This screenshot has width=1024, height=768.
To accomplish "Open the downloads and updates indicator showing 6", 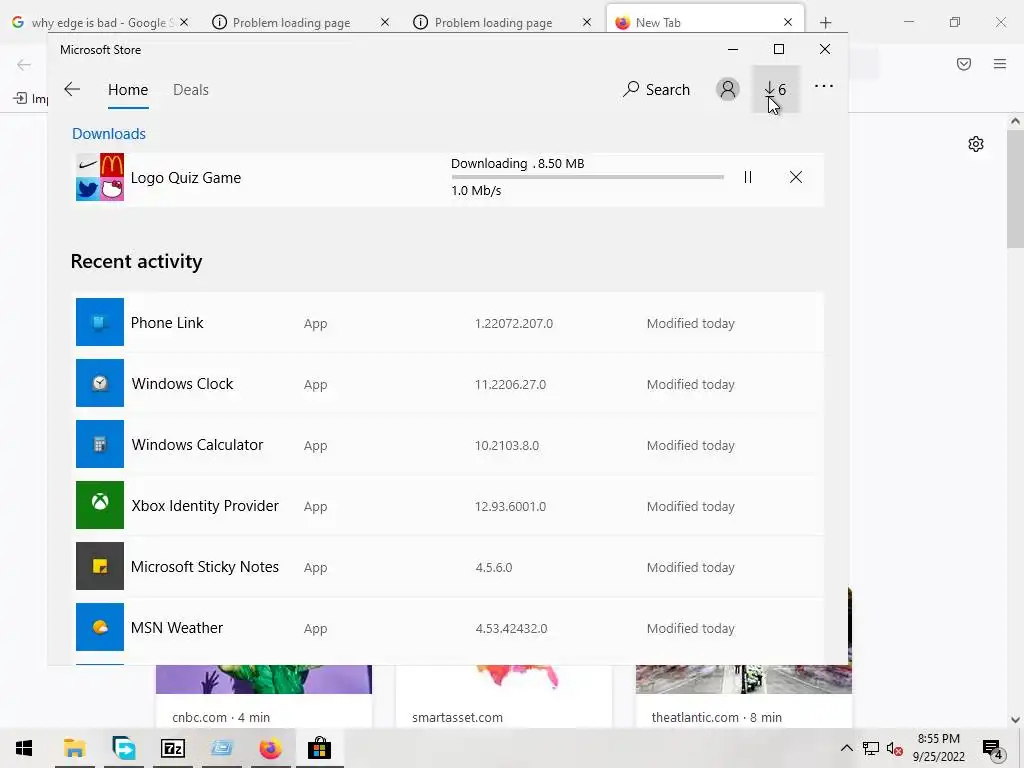I will click(x=775, y=89).
